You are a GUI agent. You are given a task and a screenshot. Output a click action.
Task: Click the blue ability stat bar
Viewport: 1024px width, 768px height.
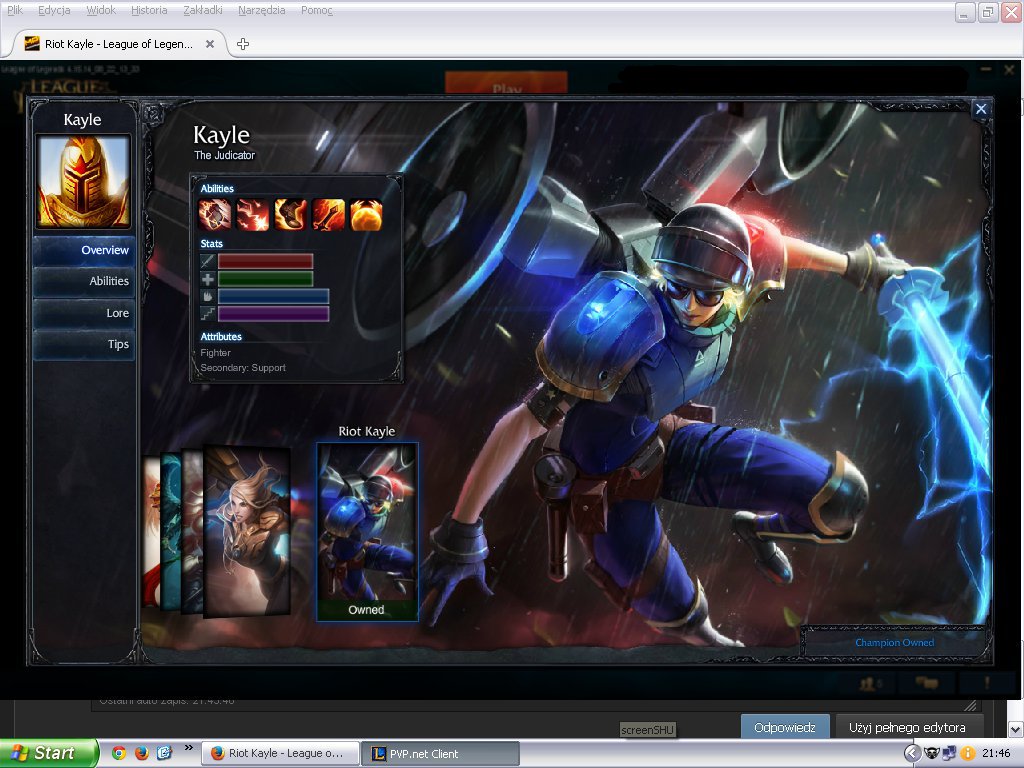273,296
